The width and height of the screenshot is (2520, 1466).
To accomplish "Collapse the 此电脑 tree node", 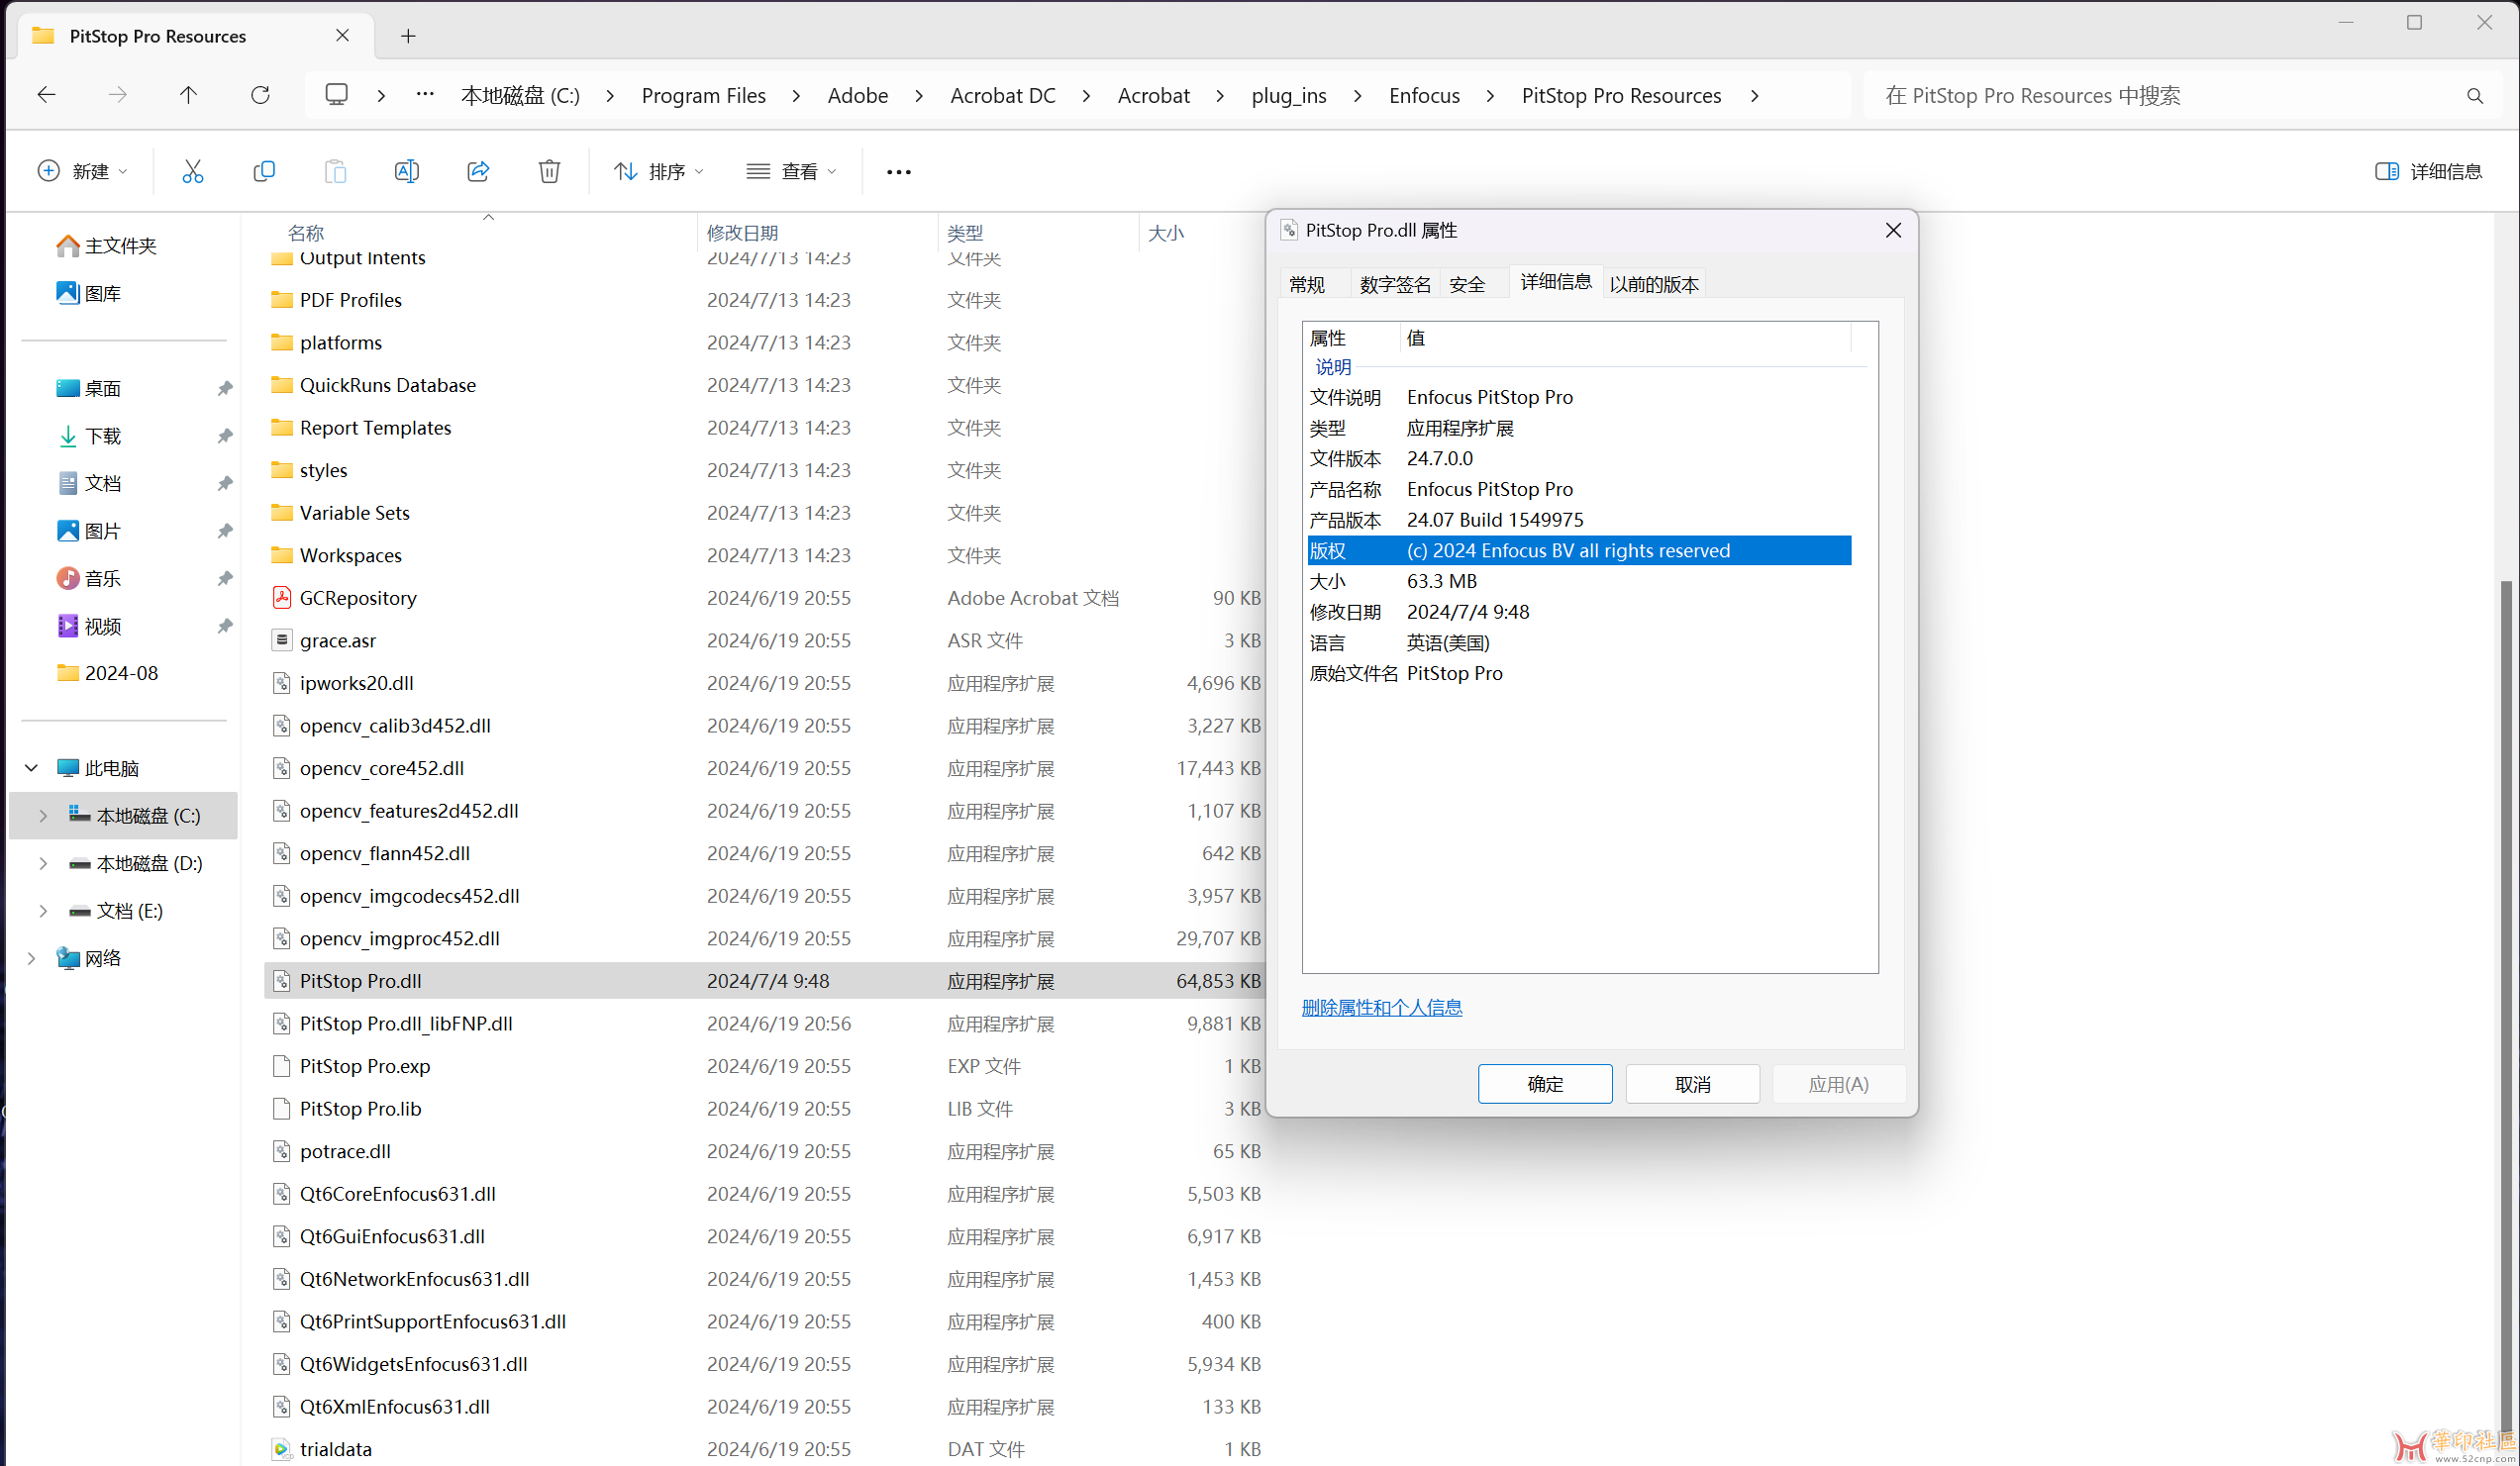I will (31, 768).
